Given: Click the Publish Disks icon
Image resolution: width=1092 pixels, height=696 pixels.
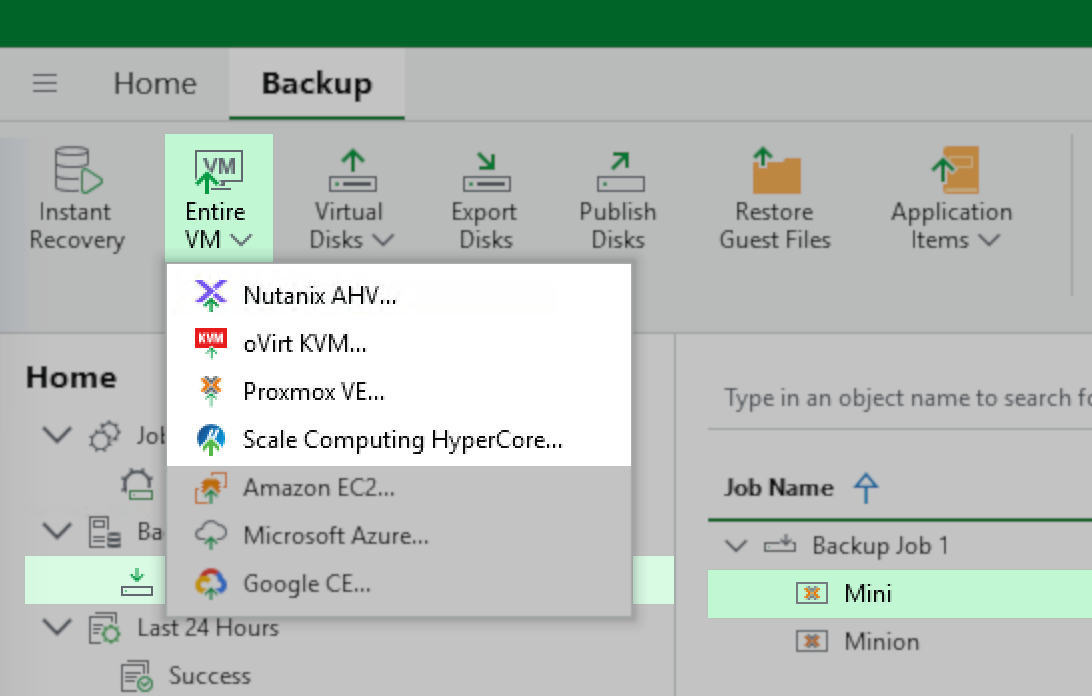Looking at the screenshot, I should coord(618,170).
